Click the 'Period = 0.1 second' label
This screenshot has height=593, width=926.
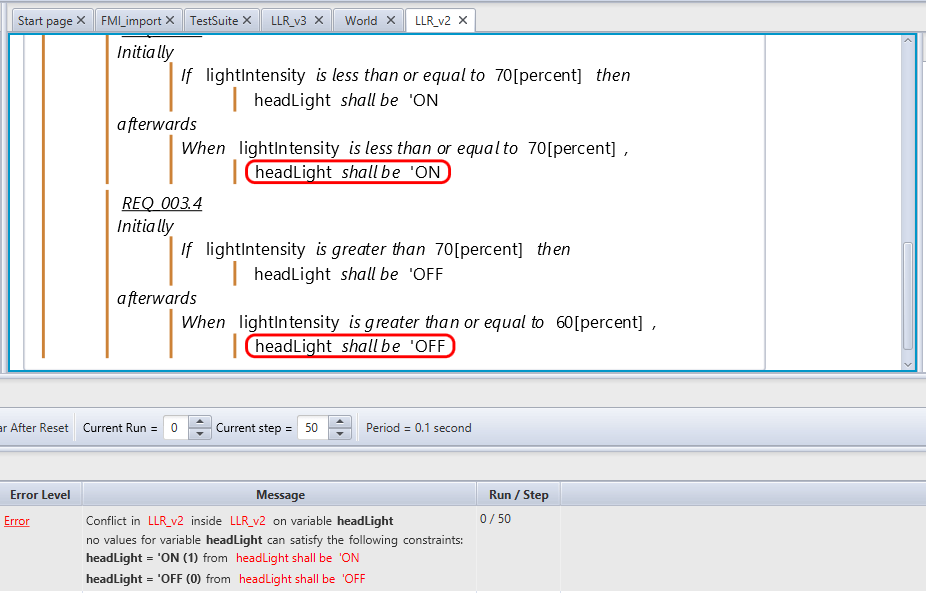[419, 428]
